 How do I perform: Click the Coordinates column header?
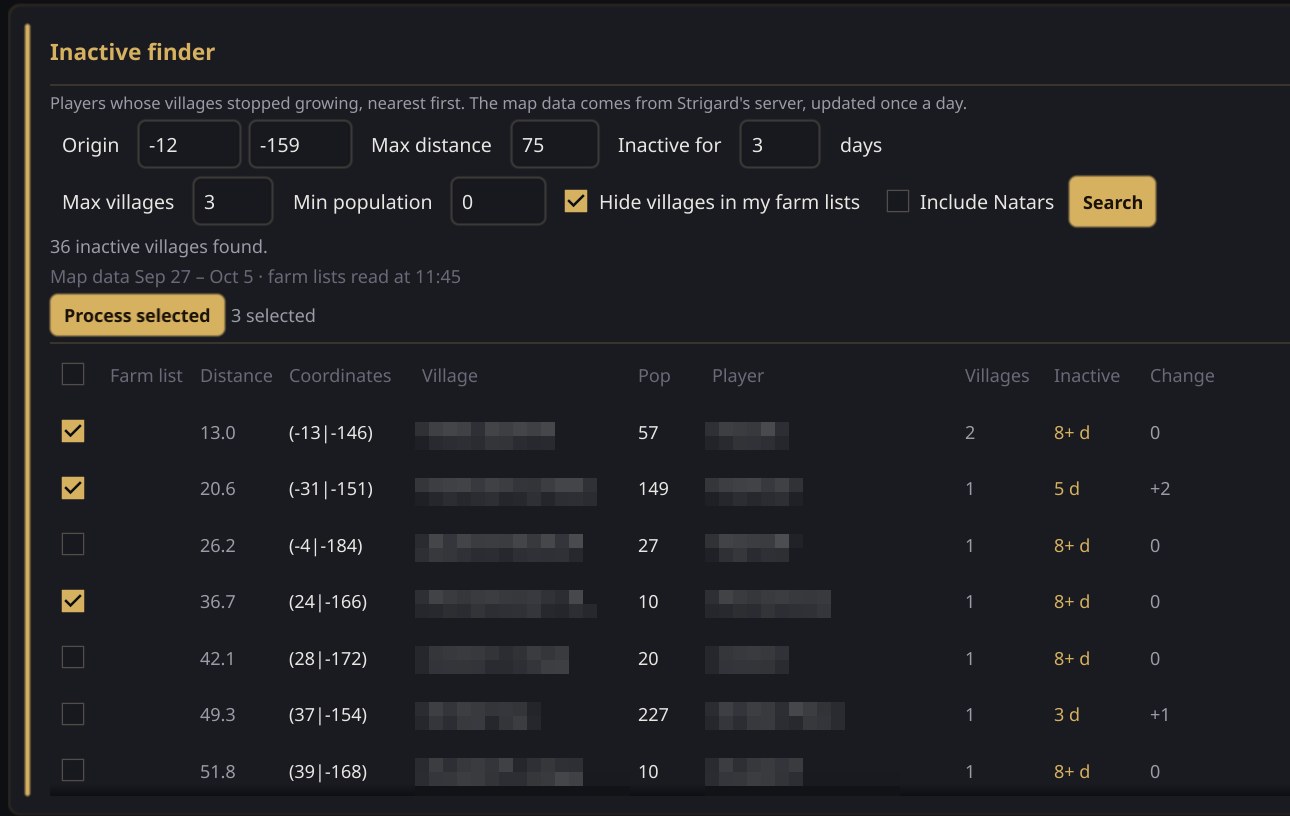click(x=340, y=376)
